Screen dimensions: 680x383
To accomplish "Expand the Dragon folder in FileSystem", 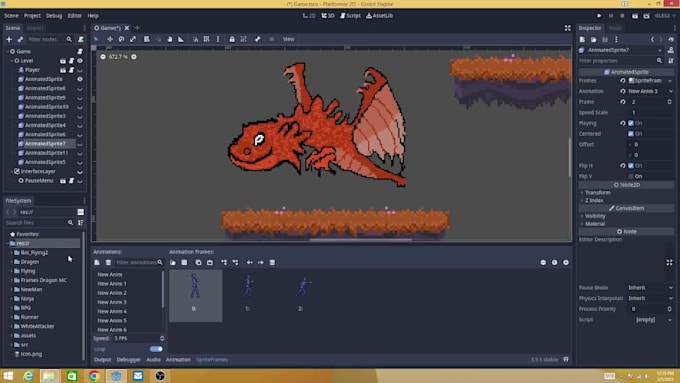I will point(12,262).
